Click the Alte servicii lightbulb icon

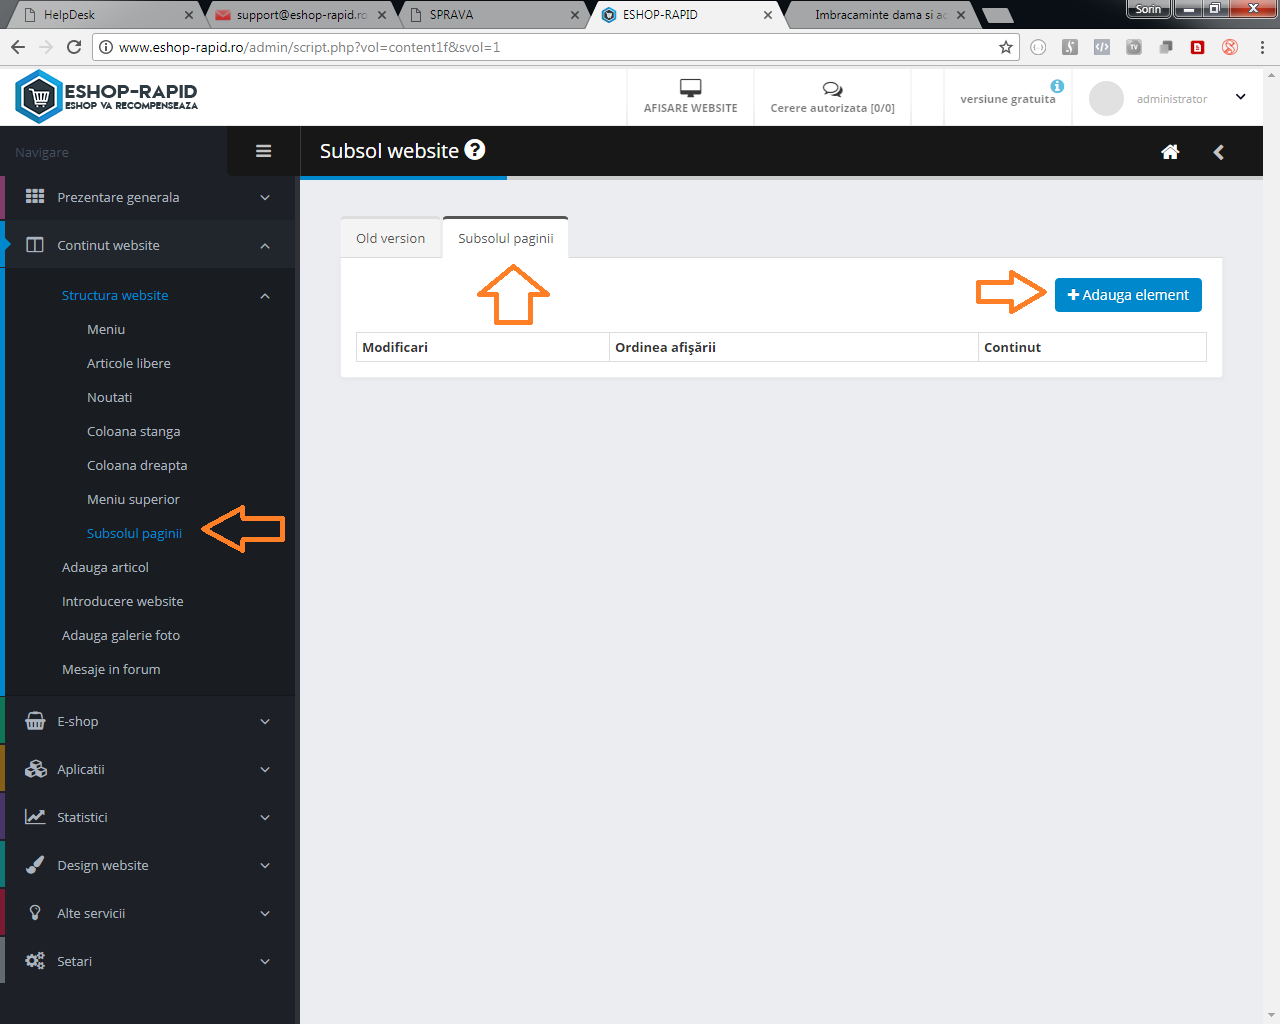coord(35,913)
